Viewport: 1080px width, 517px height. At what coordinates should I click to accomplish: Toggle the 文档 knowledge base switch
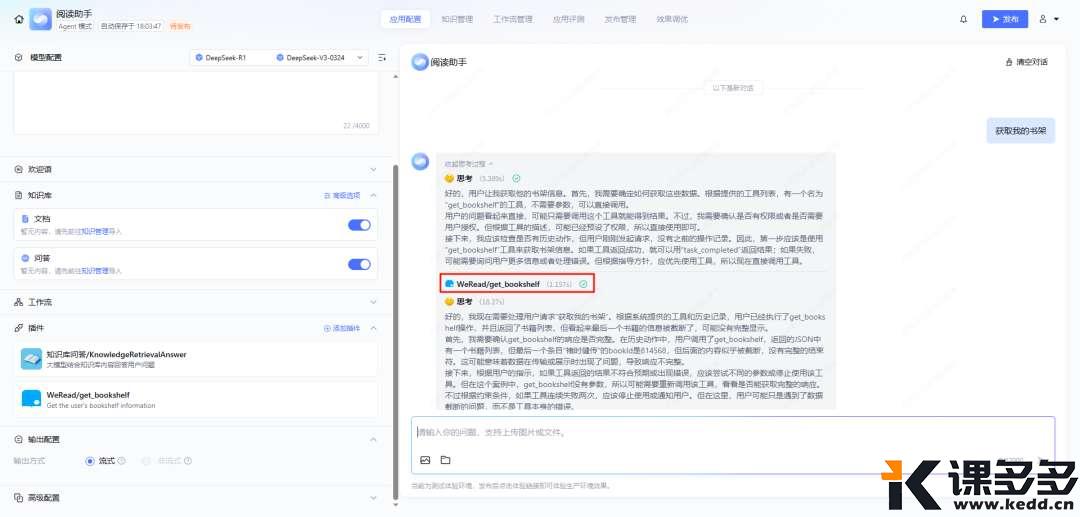click(360, 225)
